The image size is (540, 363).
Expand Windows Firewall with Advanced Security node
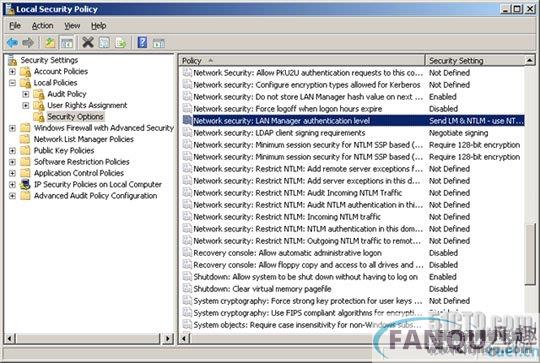12,128
